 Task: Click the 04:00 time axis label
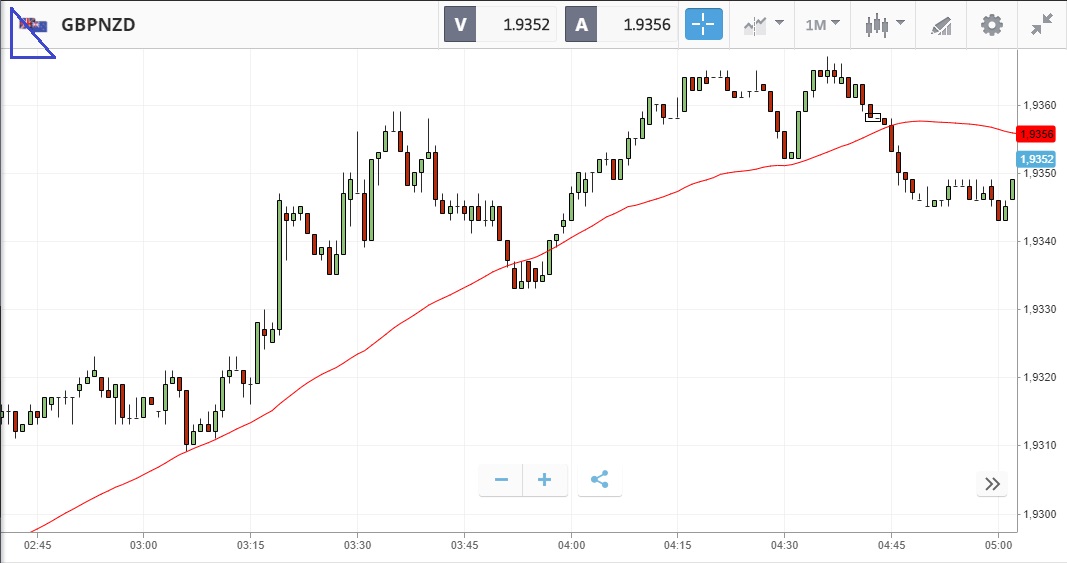coord(572,545)
